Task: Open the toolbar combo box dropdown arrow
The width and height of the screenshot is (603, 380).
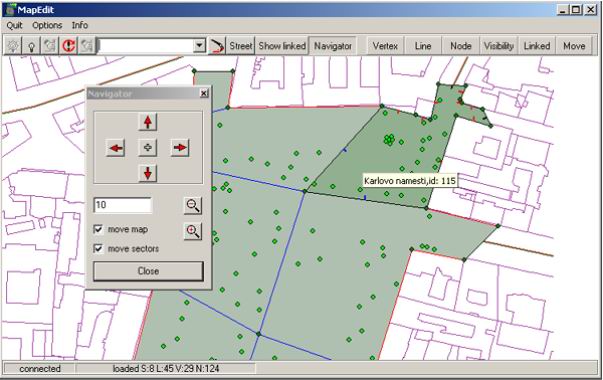Action: [x=199, y=45]
